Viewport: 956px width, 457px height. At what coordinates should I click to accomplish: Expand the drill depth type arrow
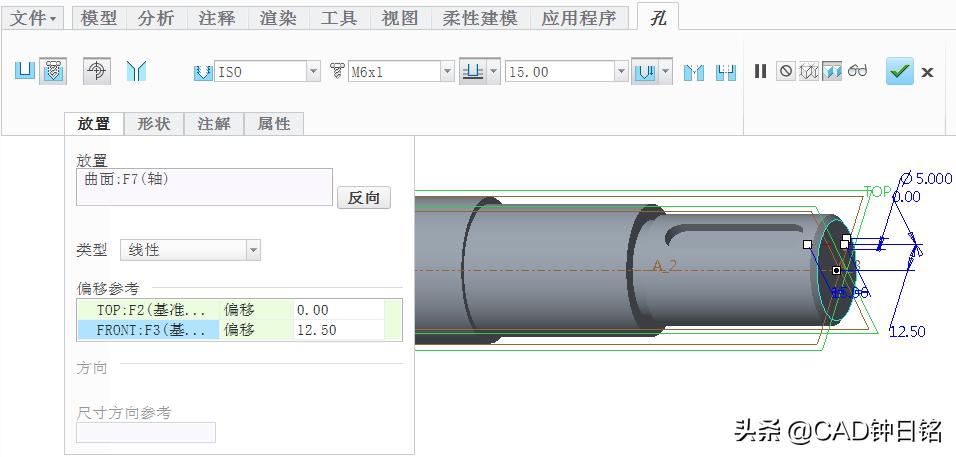pos(666,72)
